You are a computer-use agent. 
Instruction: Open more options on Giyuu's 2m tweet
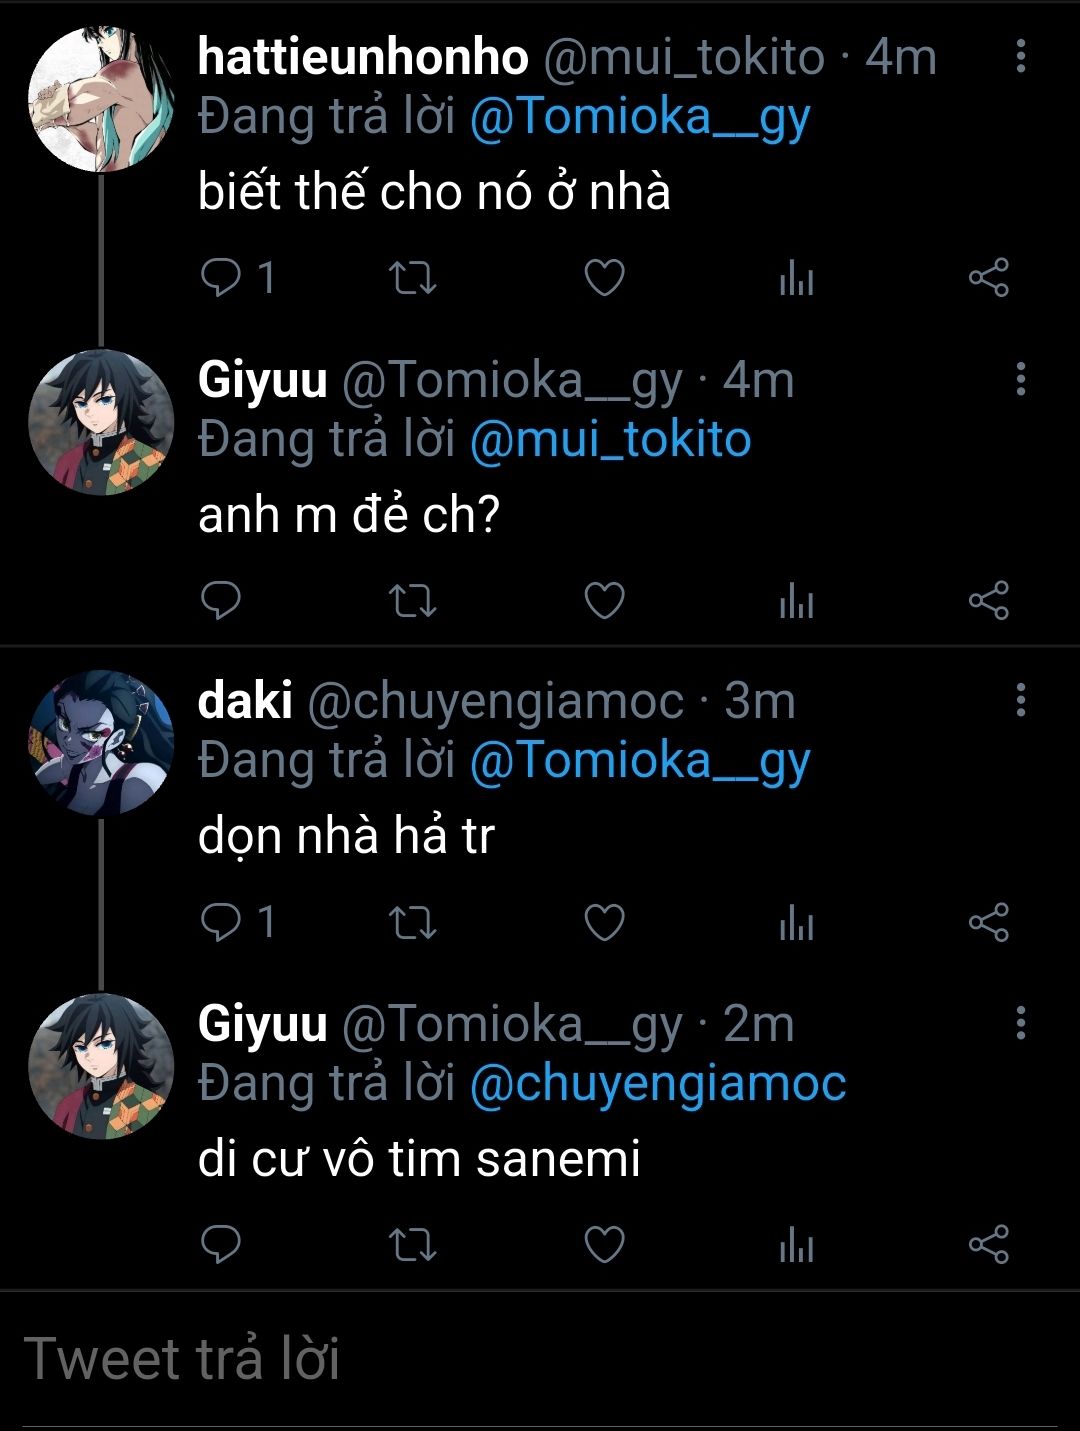(1020, 1022)
